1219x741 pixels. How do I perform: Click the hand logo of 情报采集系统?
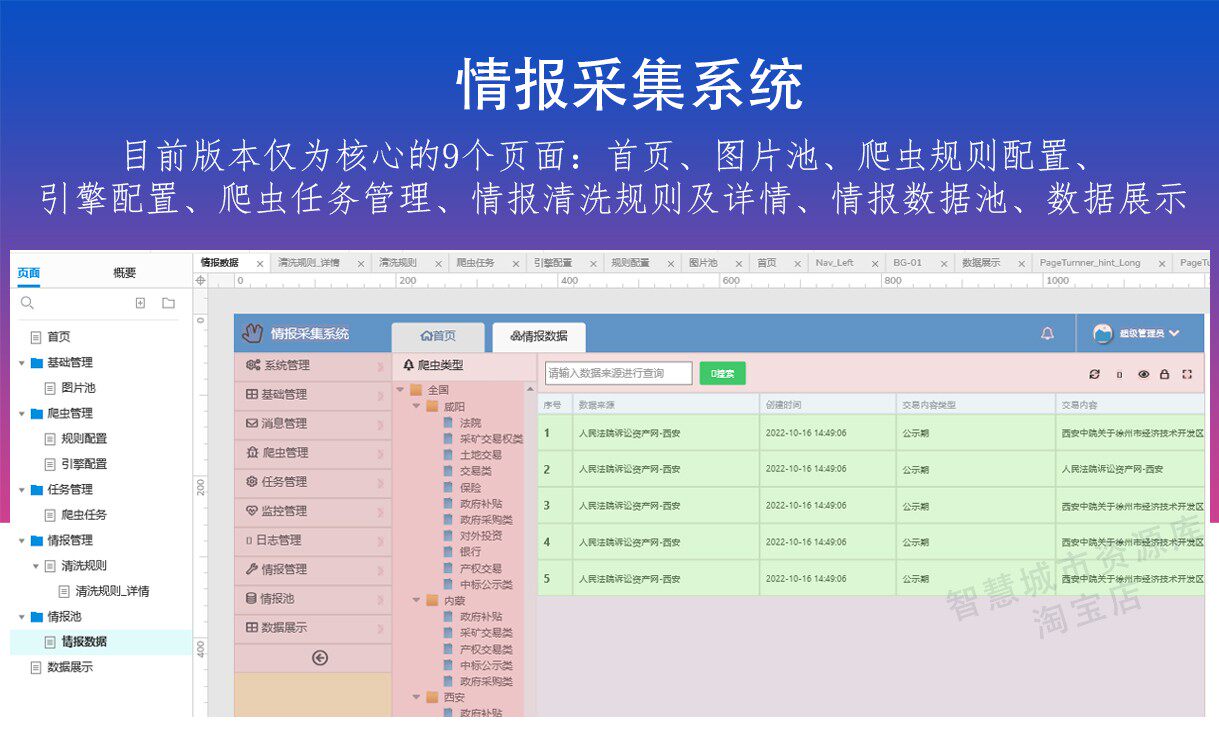click(253, 333)
